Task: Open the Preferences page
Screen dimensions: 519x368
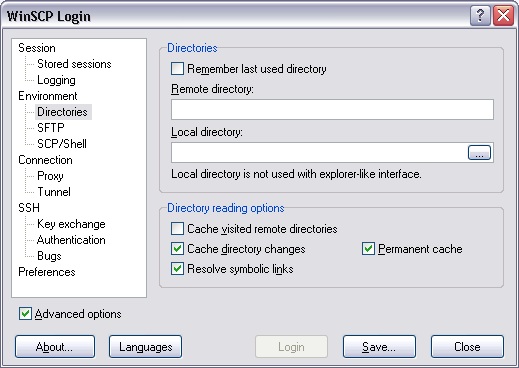Action: pyautogui.click(x=47, y=272)
